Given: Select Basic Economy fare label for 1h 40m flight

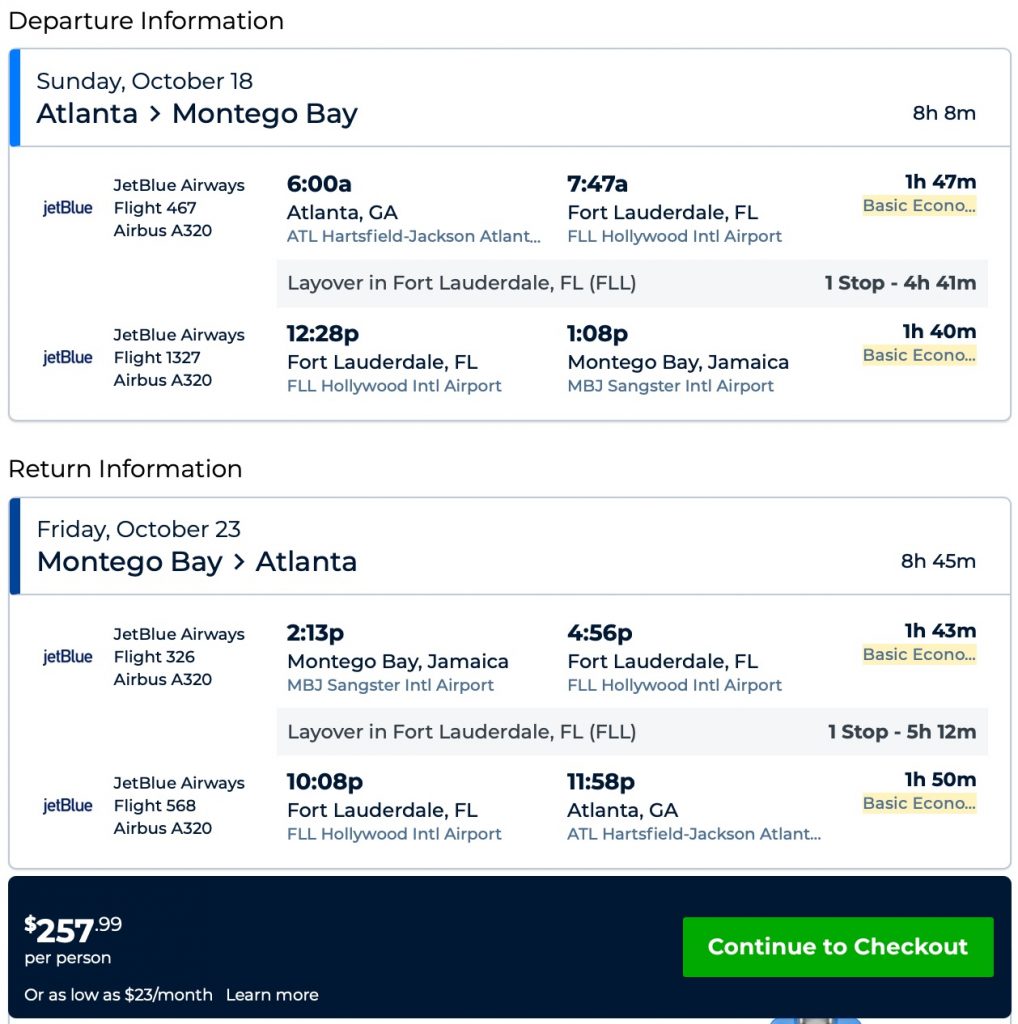Looking at the screenshot, I should [919, 355].
